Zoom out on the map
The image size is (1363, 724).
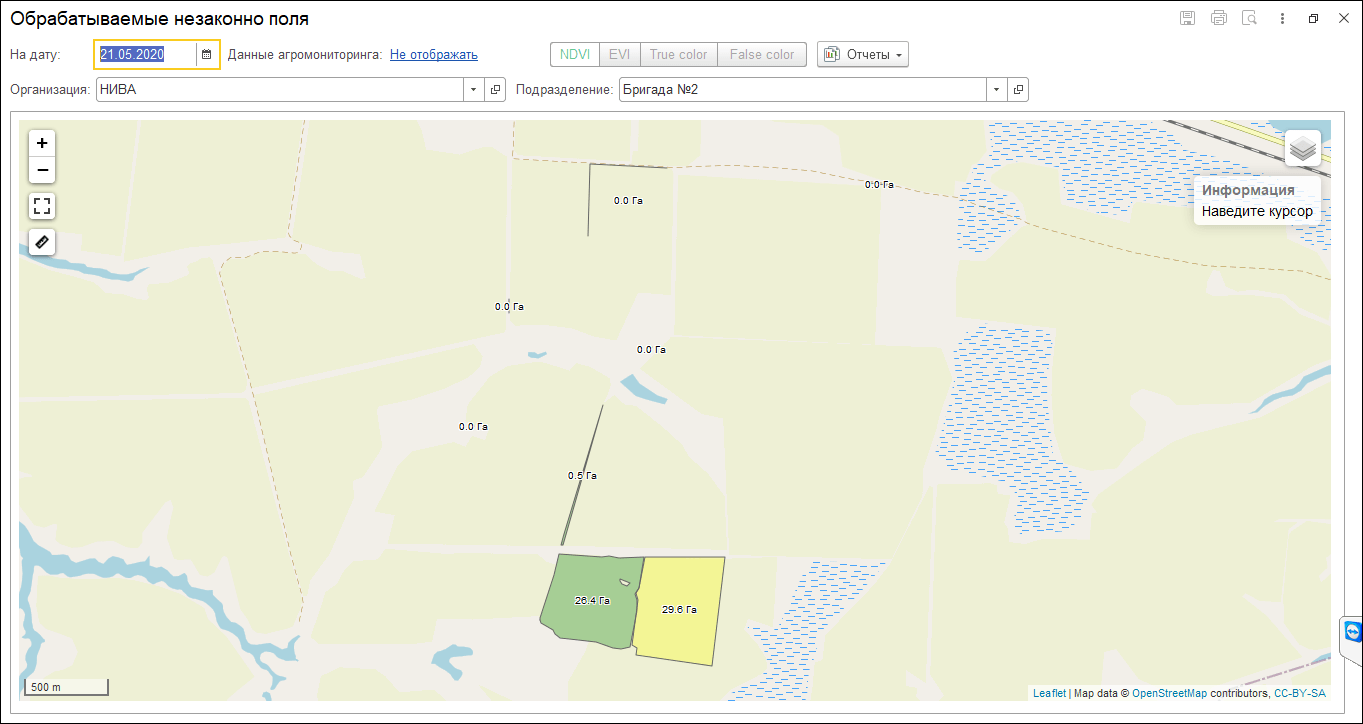(x=42, y=170)
